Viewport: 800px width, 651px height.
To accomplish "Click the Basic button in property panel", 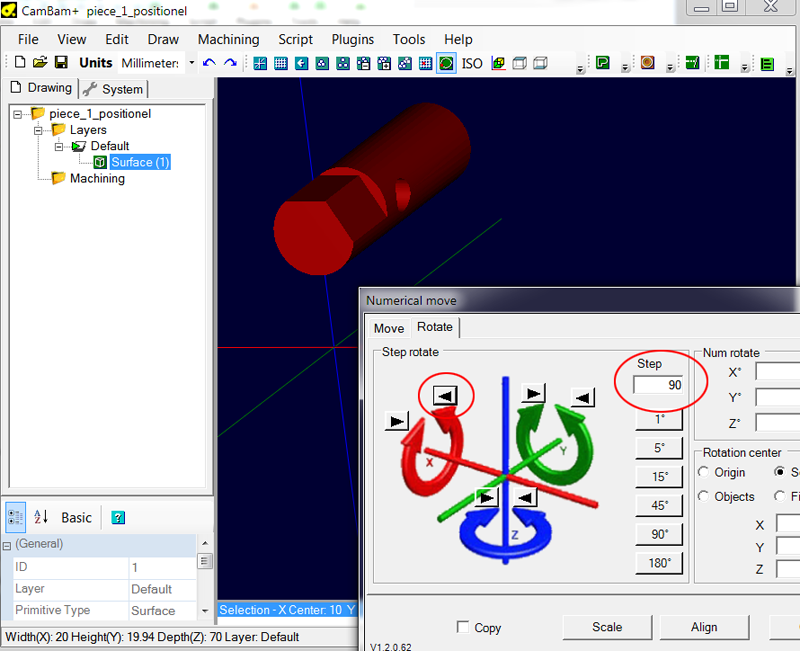I will click(x=77, y=517).
